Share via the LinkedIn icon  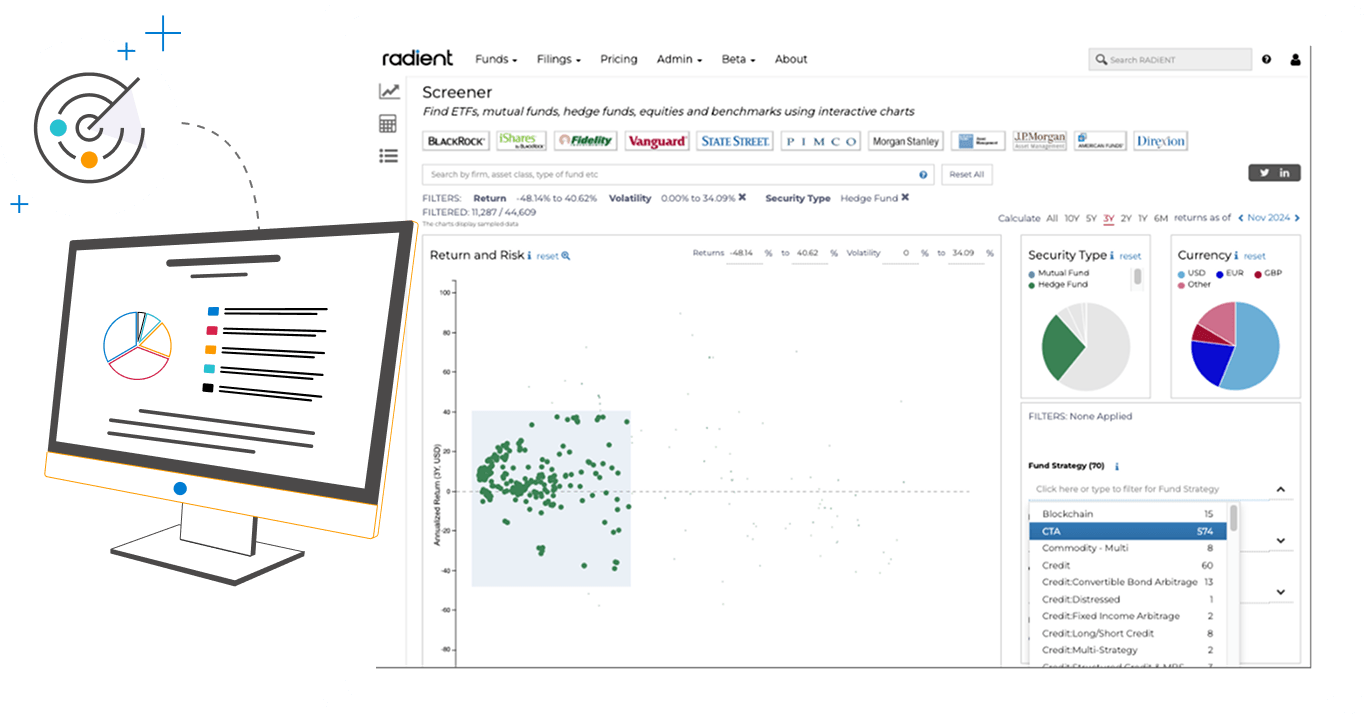[x=1285, y=173]
